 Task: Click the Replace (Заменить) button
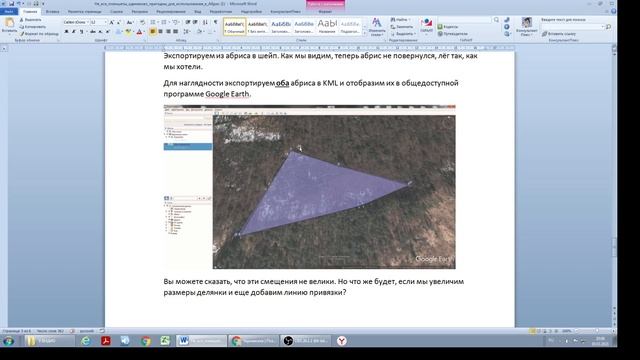pyautogui.click(x=402, y=27)
